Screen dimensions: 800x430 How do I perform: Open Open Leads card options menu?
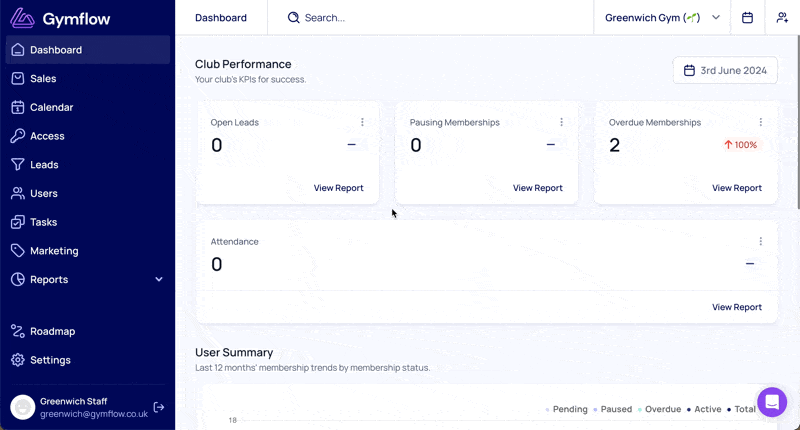(362, 122)
